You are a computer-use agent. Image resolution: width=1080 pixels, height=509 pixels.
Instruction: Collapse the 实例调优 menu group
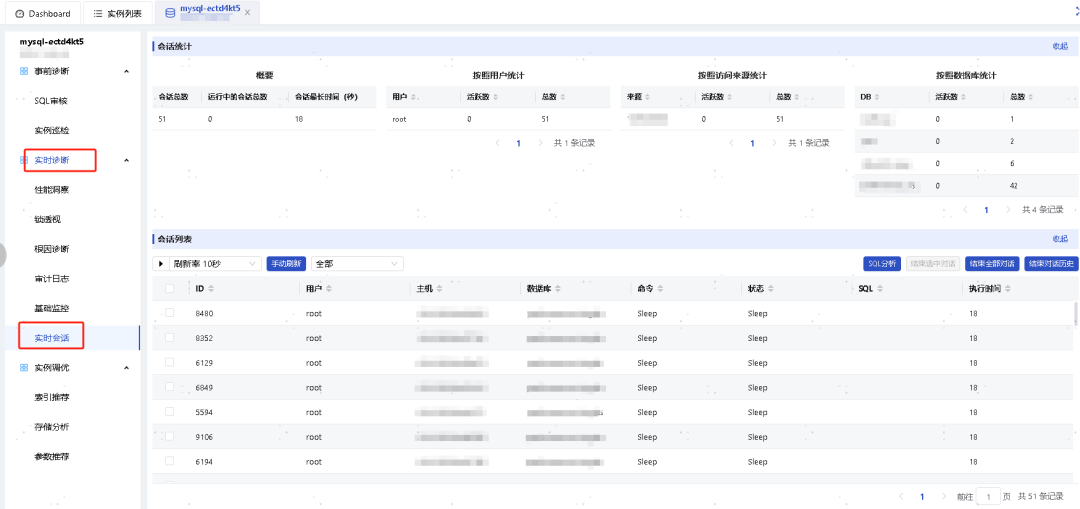point(126,367)
